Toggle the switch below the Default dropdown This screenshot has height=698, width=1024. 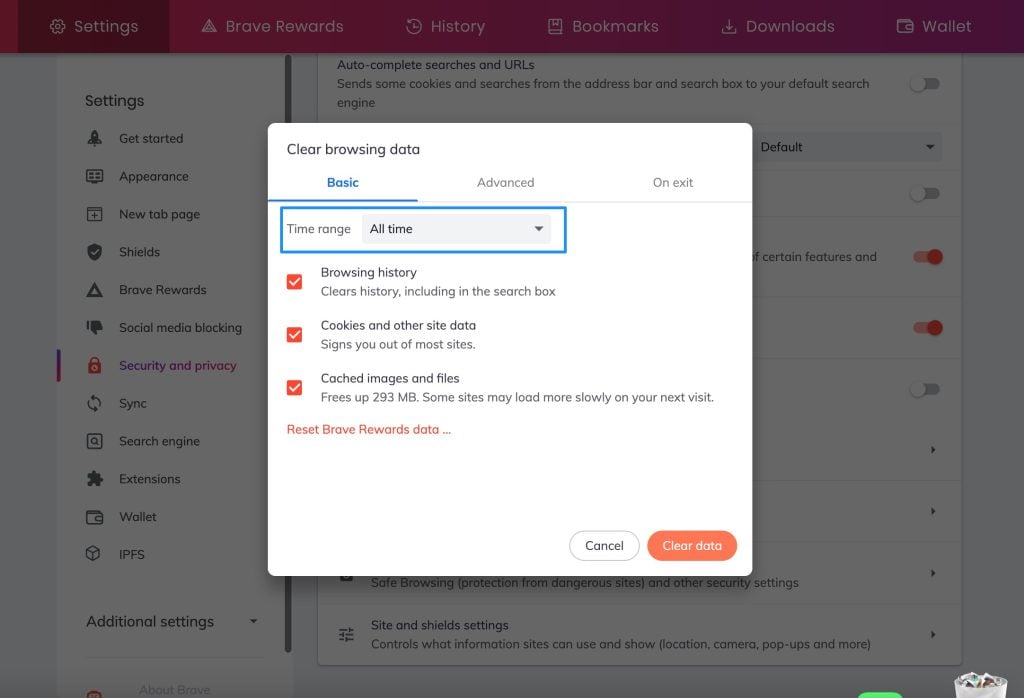coord(926,194)
